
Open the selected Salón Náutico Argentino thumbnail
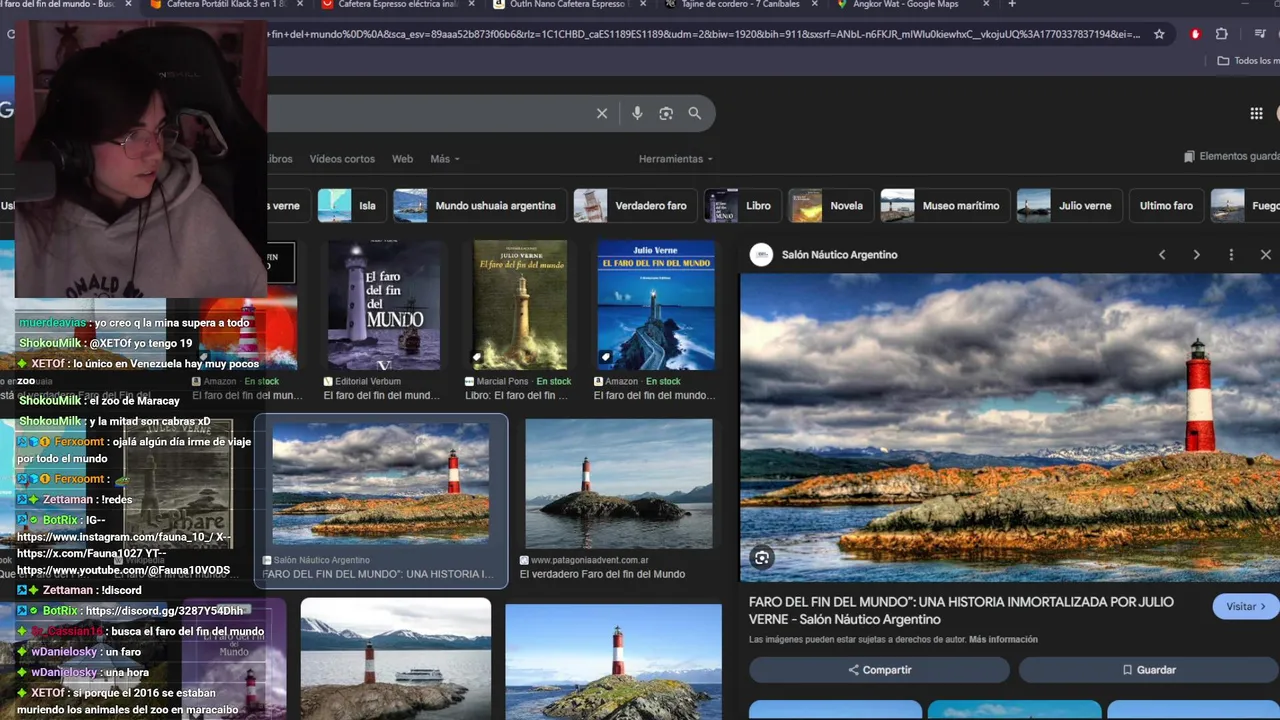381,484
